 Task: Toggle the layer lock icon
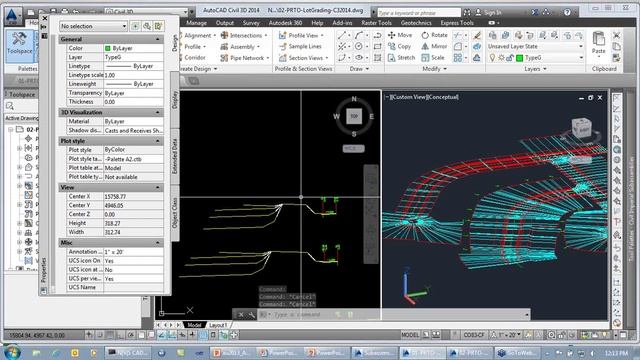click(x=510, y=58)
